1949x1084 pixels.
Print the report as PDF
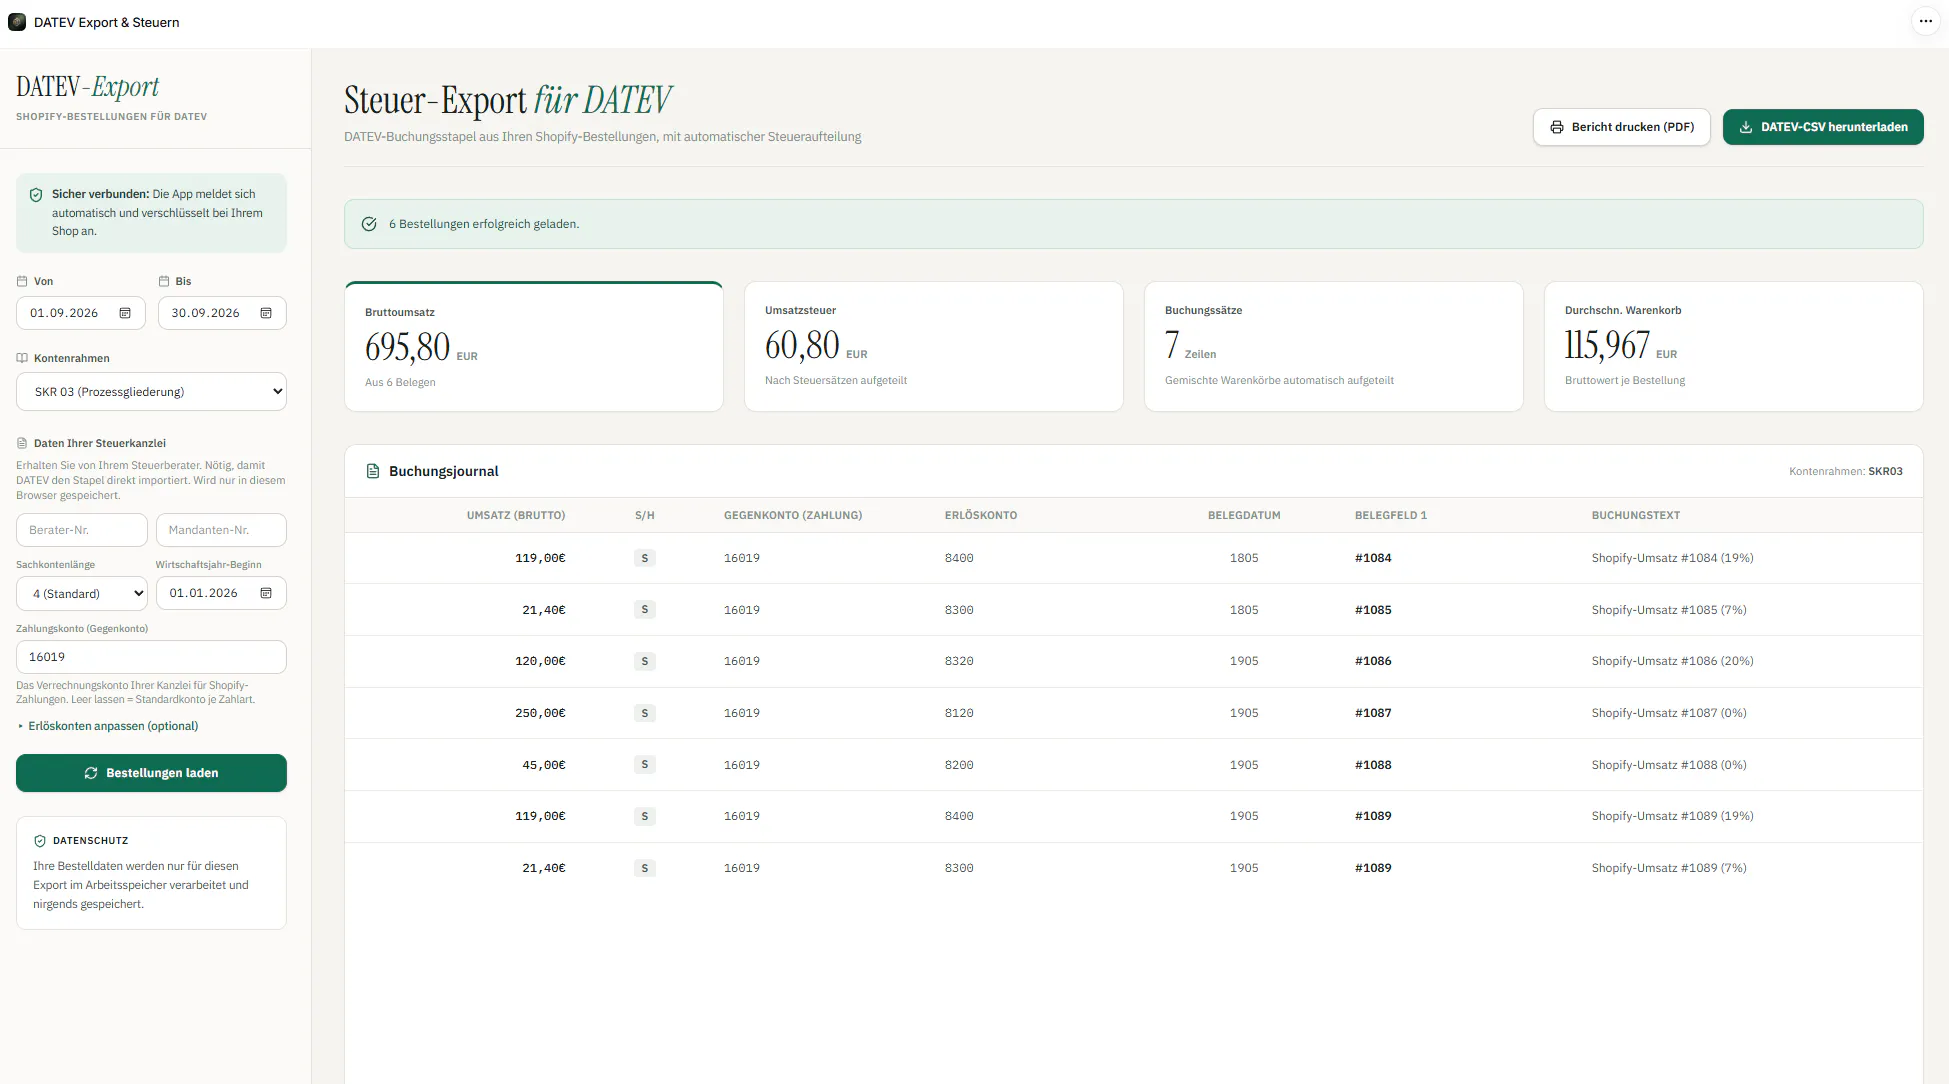tap(1622, 127)
